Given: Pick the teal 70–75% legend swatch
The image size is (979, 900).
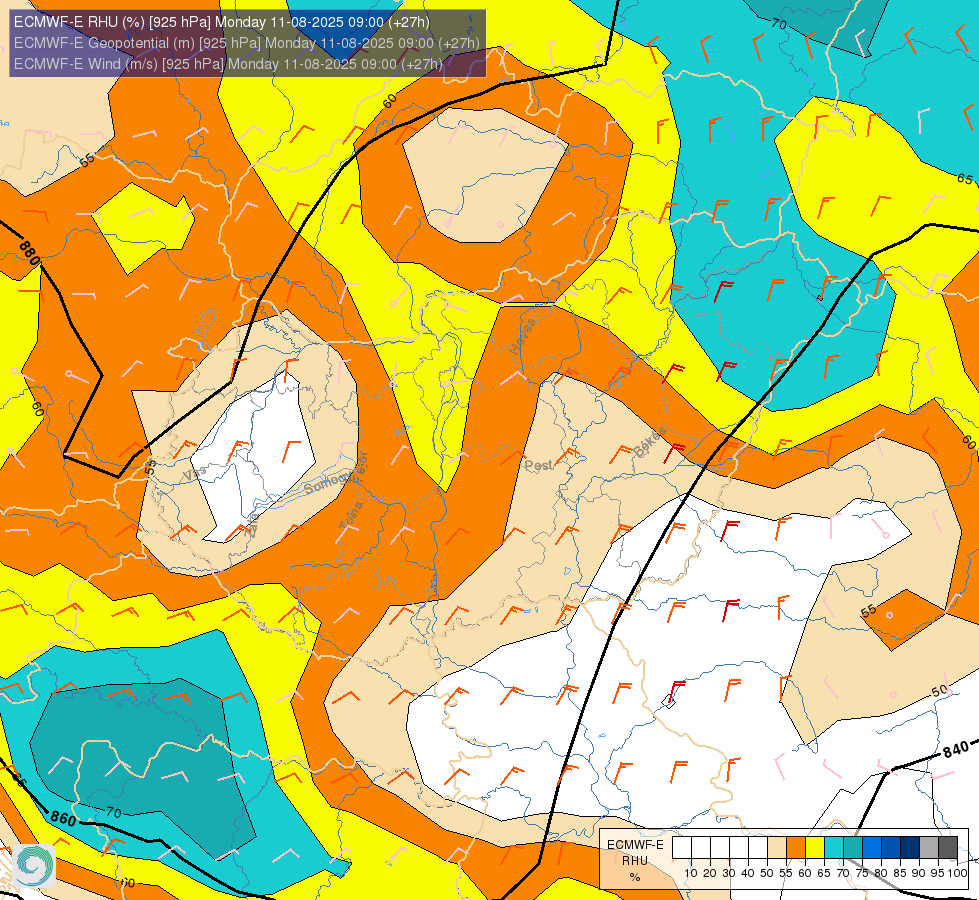Looking at the screenshot, I should click(x=853, y=848).
